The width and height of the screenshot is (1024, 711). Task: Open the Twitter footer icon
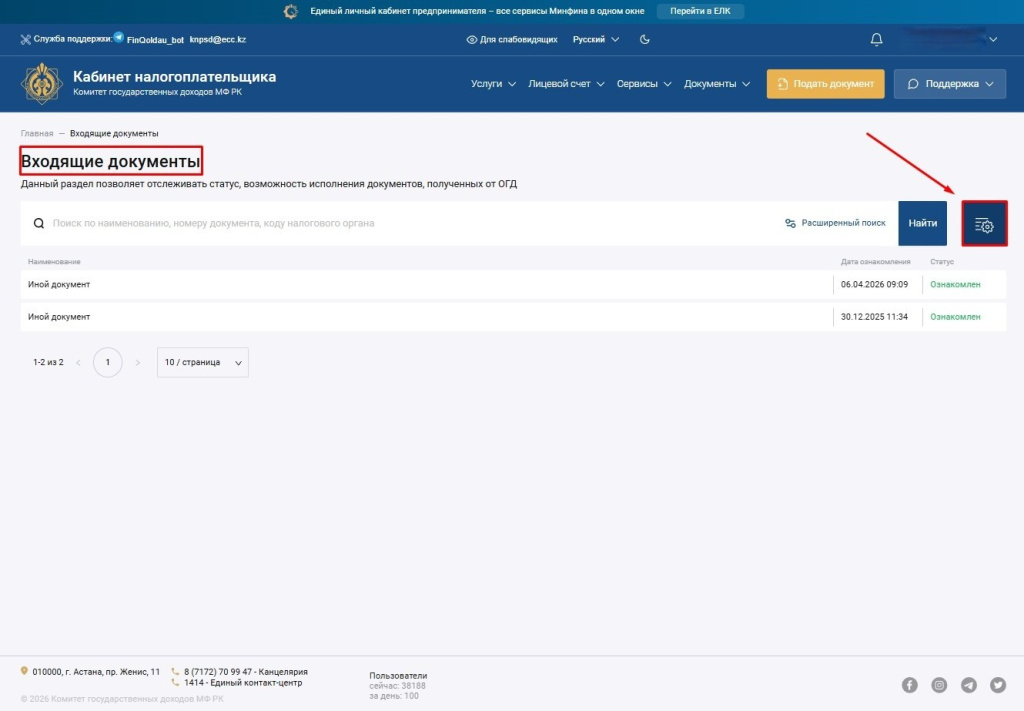998,685
